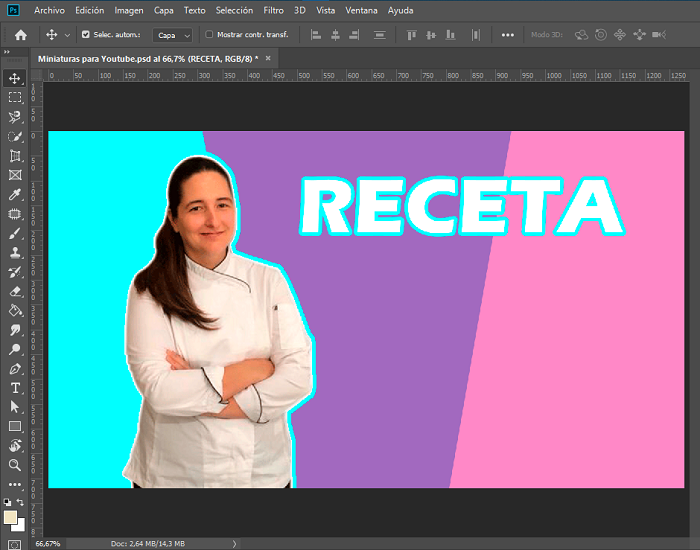Screen dimensions: 700x550
Task: Align top edges of layers
Action: click(411, 35)
